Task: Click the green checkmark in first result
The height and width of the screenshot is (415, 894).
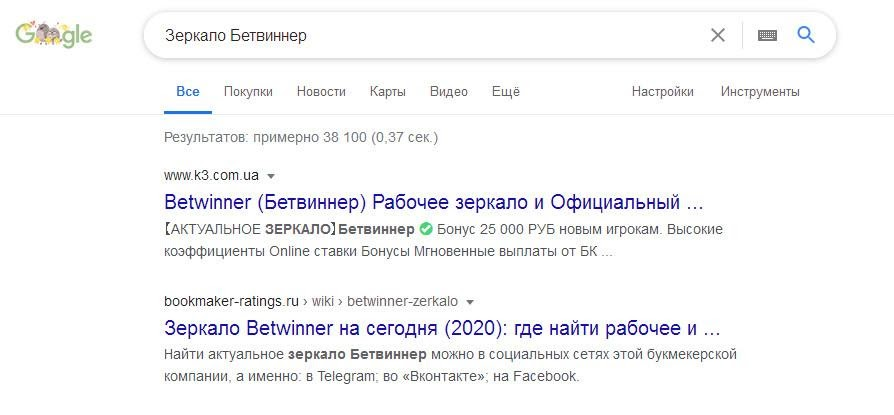Action: (x=426, y=229)
